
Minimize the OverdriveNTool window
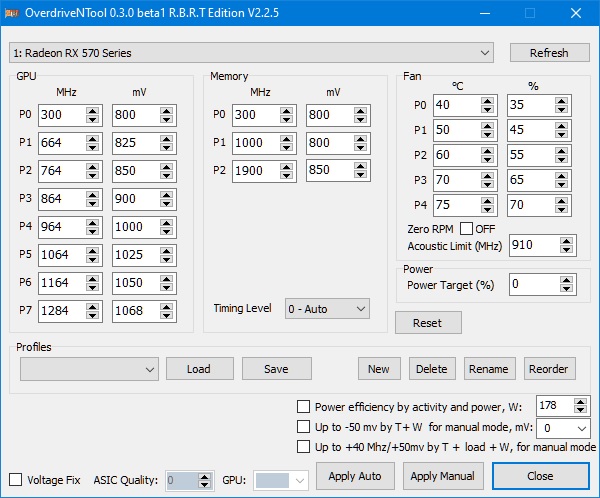click(x=485, y=13)
